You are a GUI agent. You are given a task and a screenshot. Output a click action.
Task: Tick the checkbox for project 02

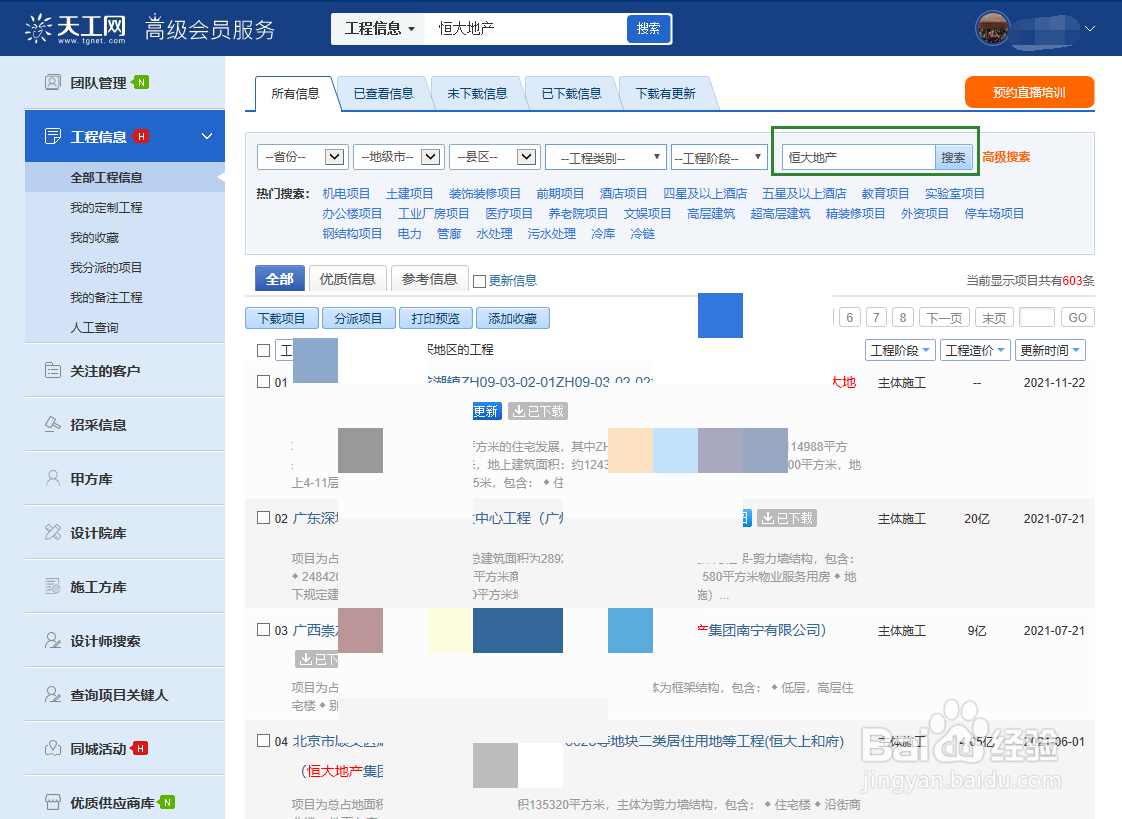263,518
